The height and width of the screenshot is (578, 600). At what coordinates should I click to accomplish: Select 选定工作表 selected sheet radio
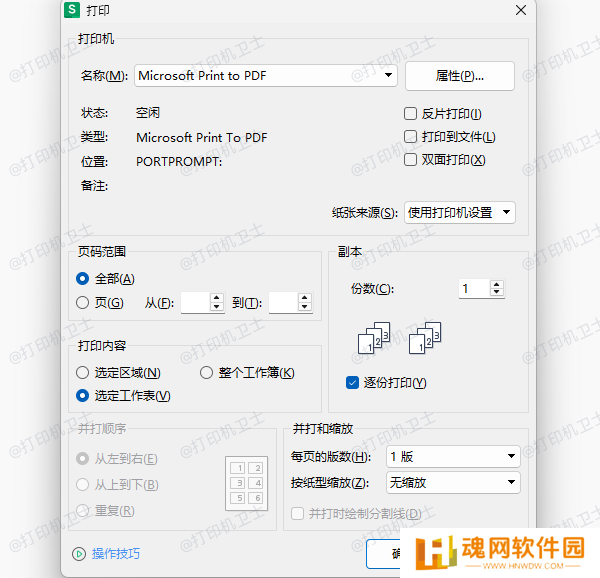(x=82, y=396)
